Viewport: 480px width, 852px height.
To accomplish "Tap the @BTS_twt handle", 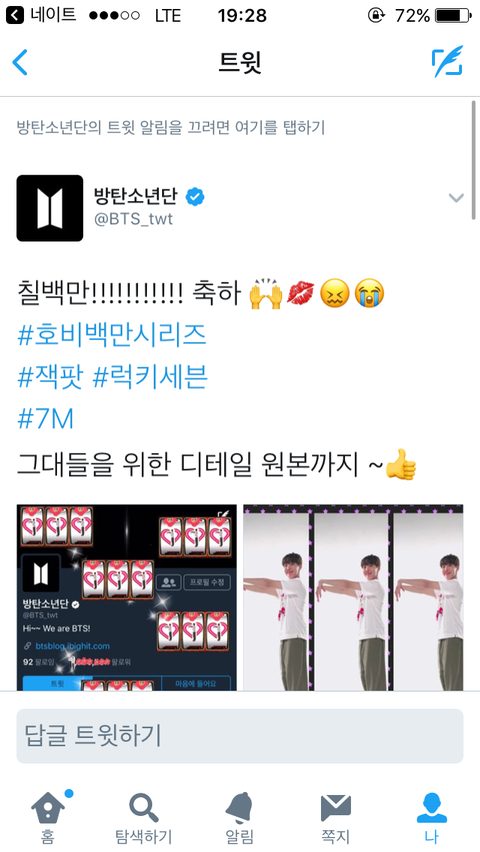I will (x=134, y=221).
